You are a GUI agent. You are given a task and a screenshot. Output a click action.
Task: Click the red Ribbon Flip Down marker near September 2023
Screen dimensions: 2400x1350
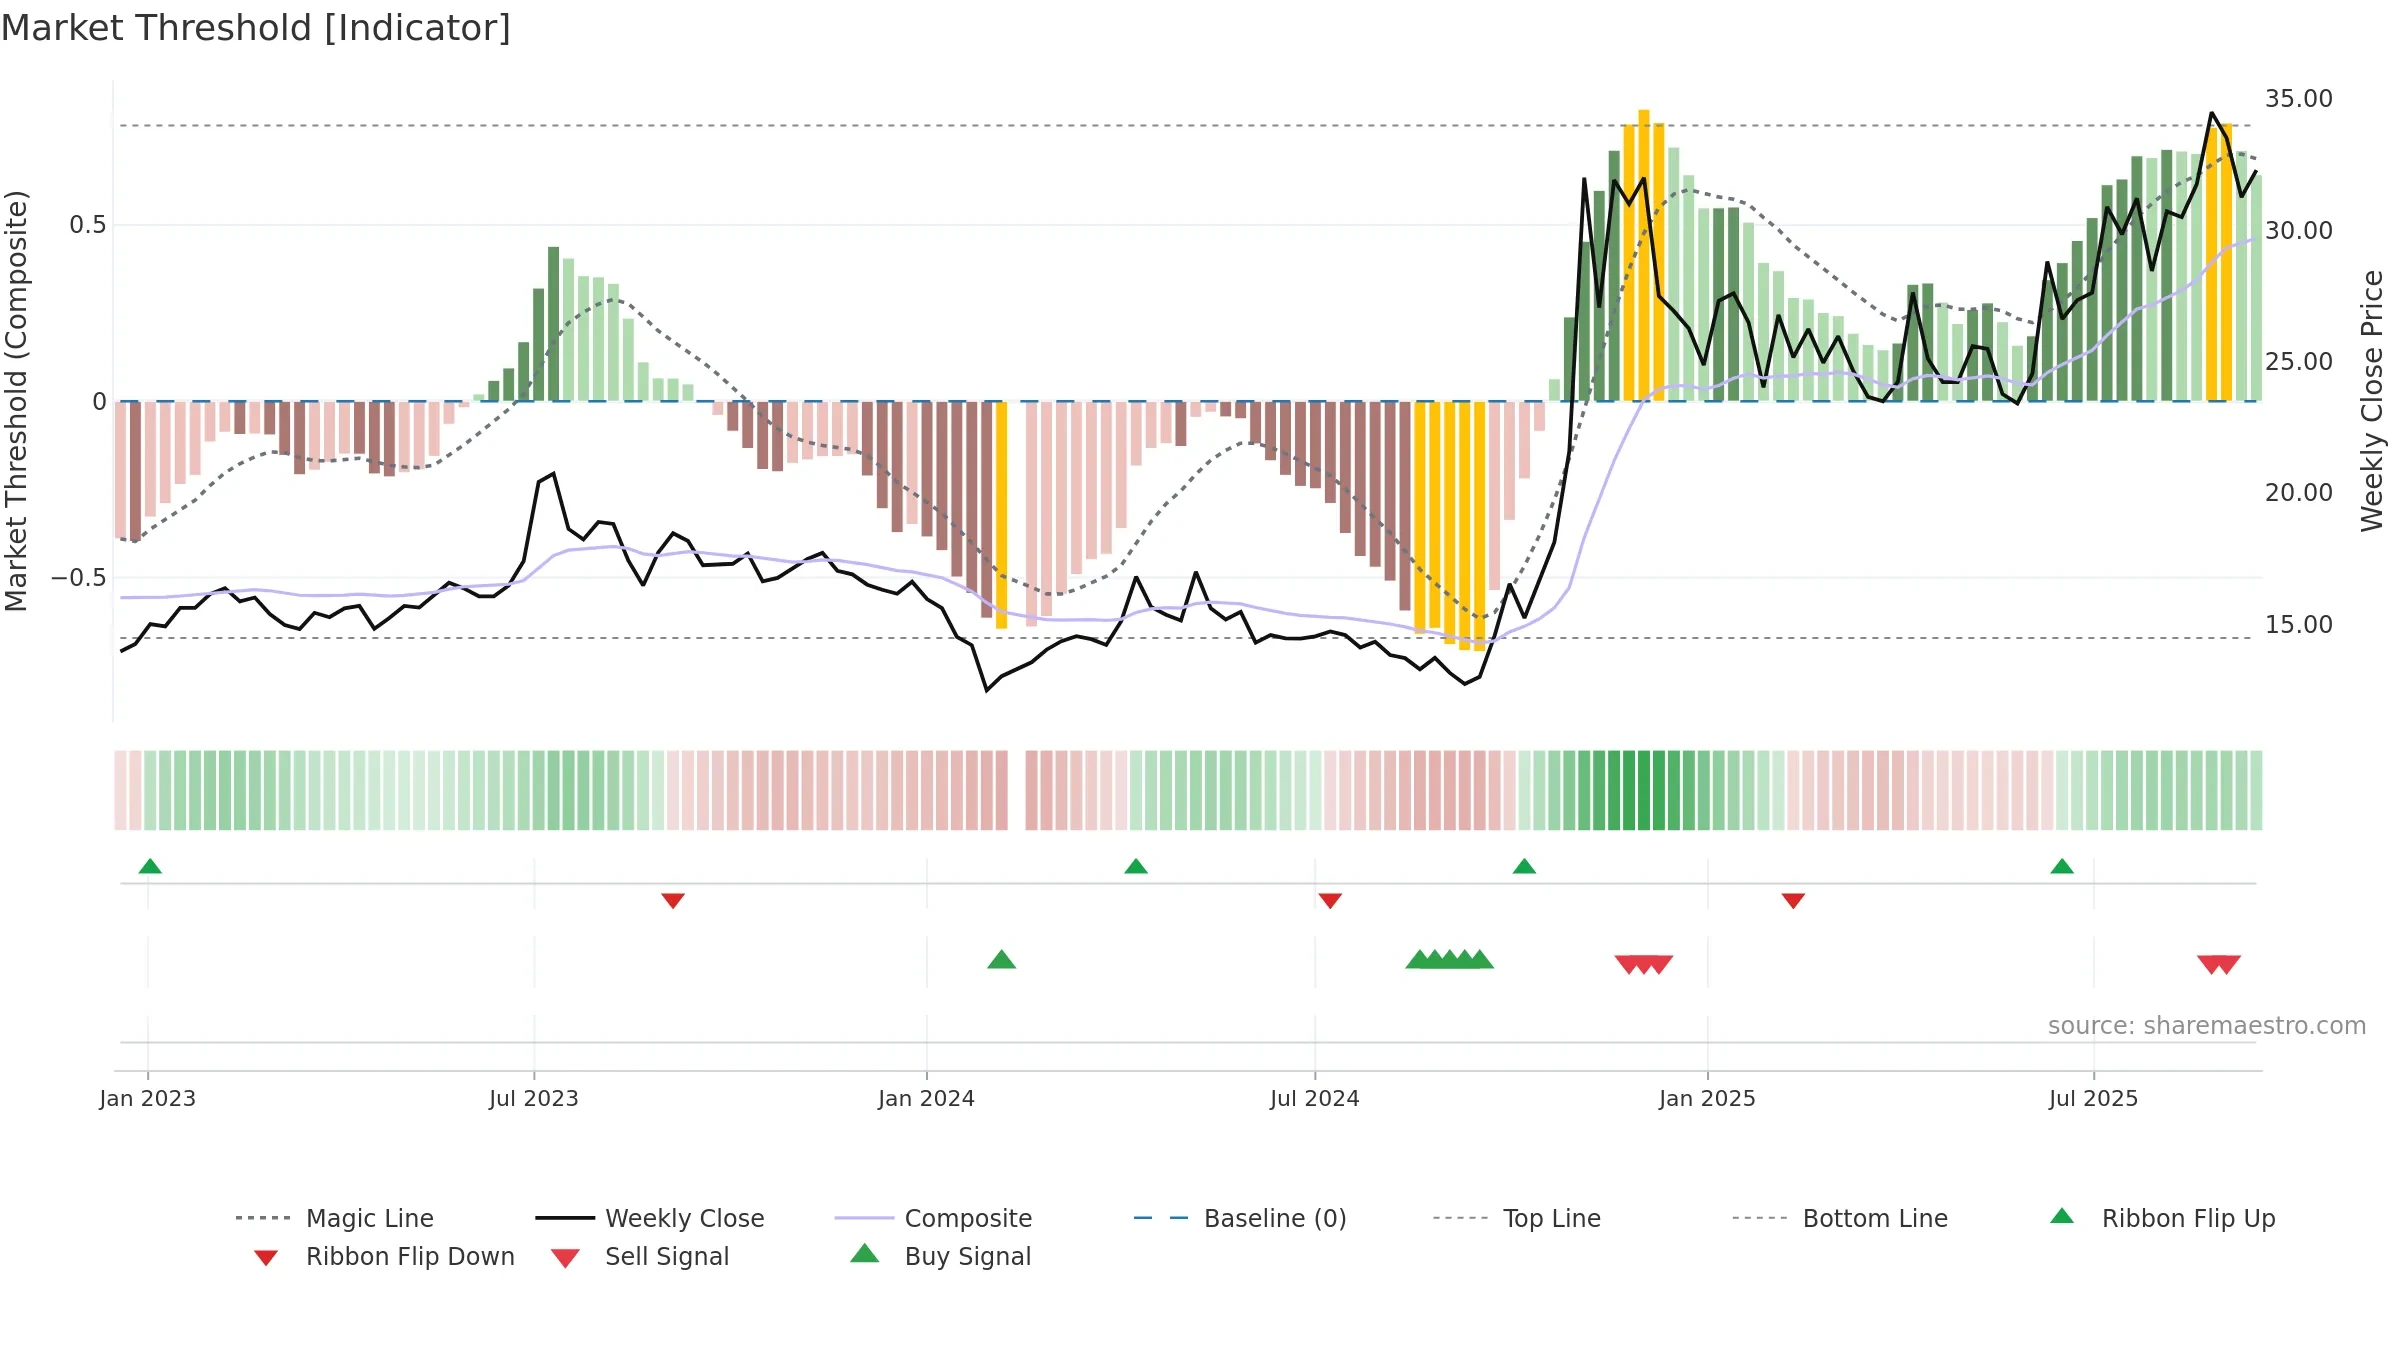[673, 901]
